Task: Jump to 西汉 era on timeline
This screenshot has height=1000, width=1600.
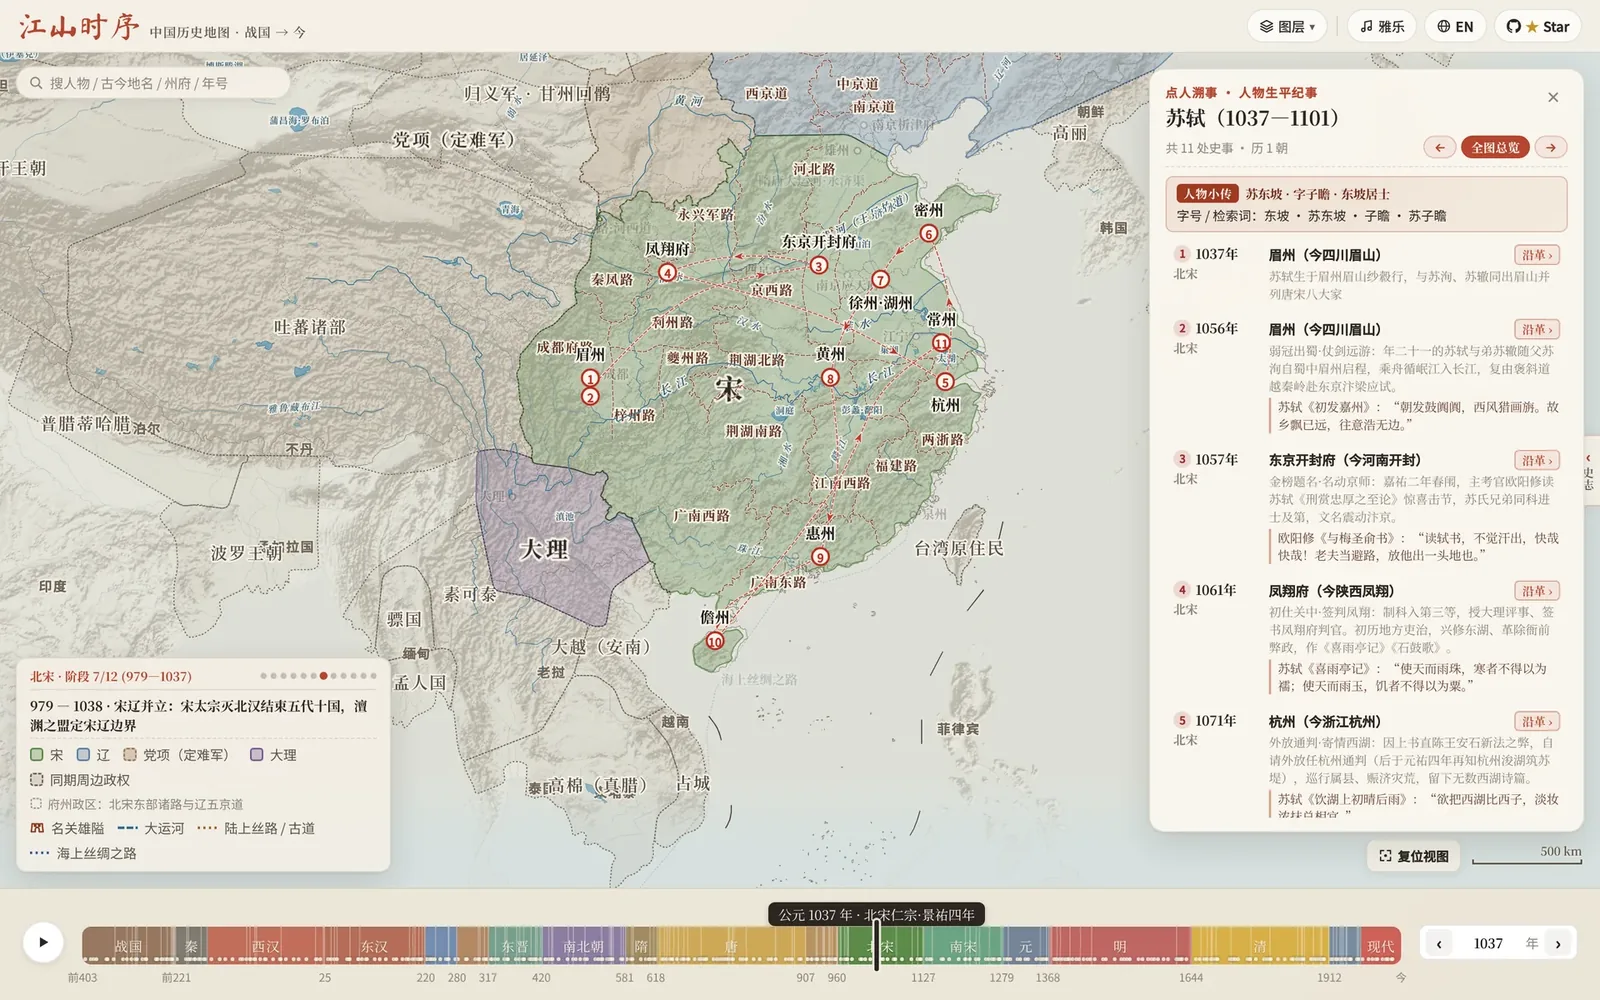Action: coord(266,946)
